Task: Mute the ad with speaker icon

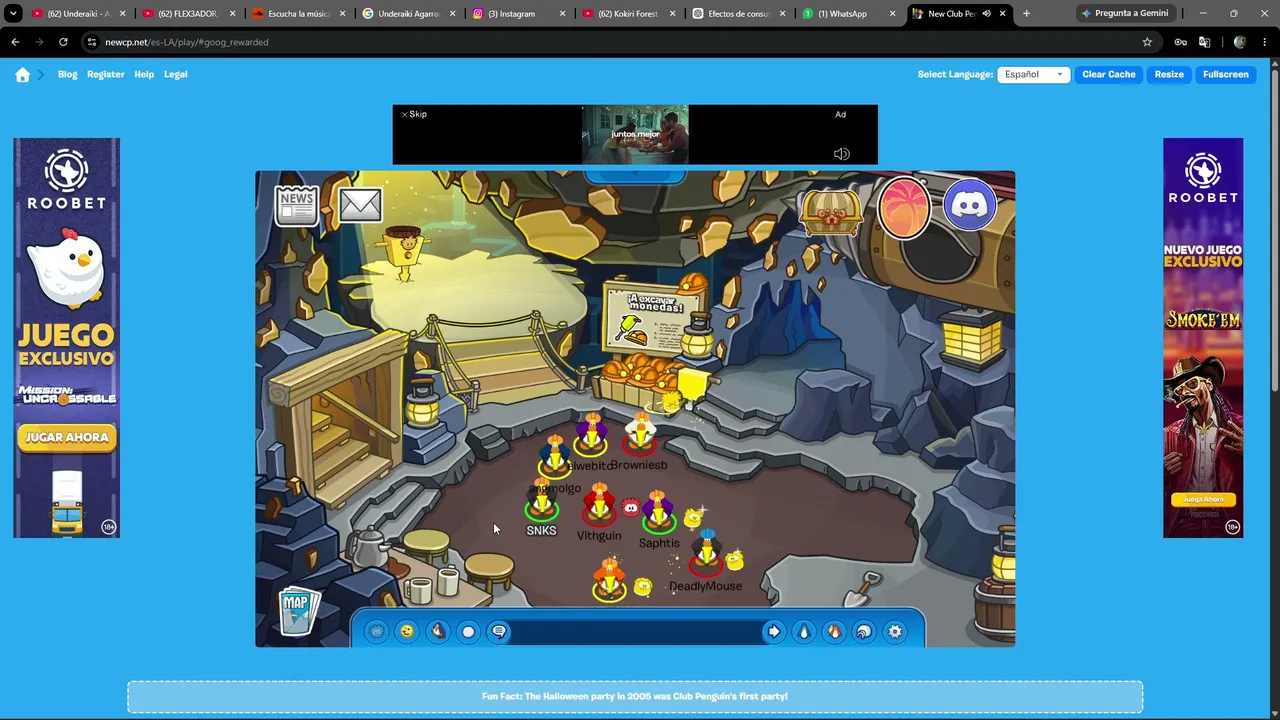Action: 842,154
